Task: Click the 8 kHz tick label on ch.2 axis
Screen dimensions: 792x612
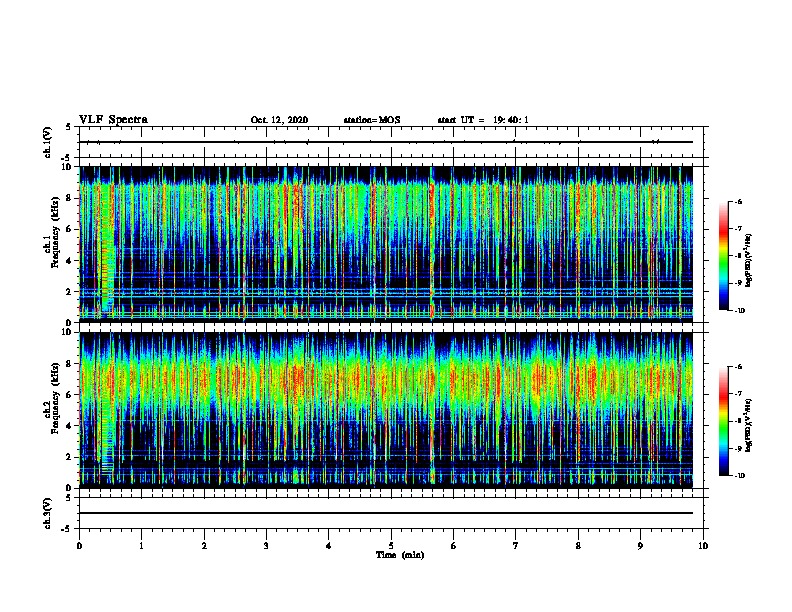Action: pos(69,363)
